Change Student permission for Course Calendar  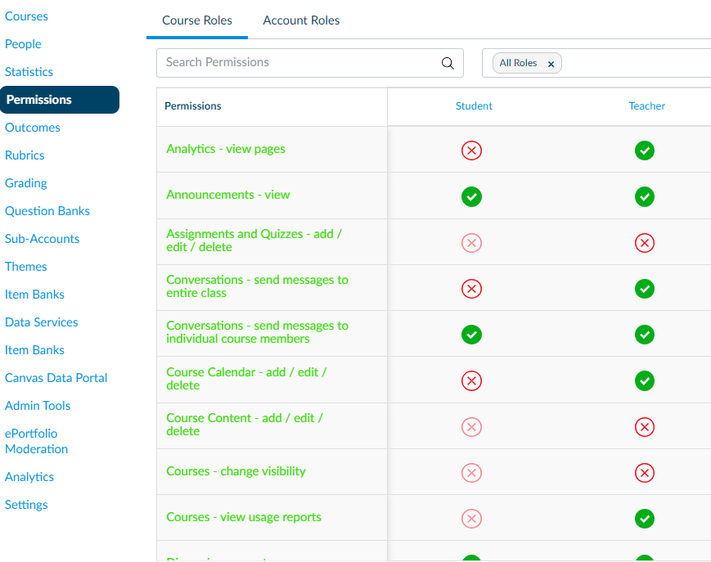coord(471,380)
